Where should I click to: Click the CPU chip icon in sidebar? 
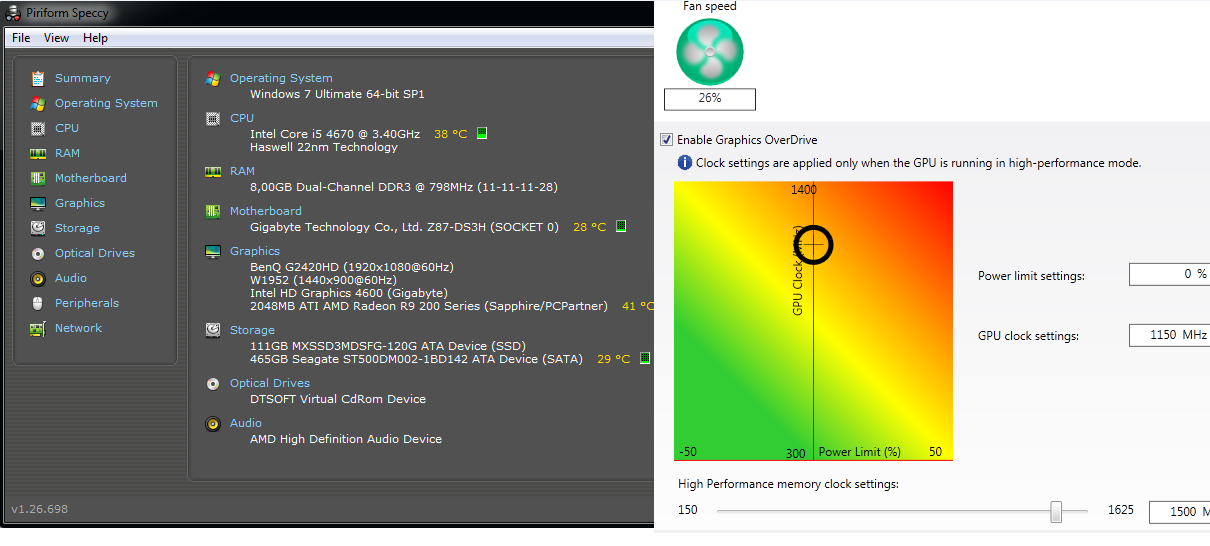tap(38, 128)
